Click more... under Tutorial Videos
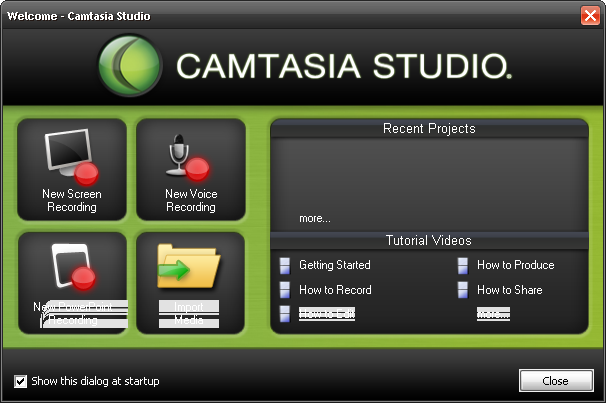606x403 pixels. [493, 314]
